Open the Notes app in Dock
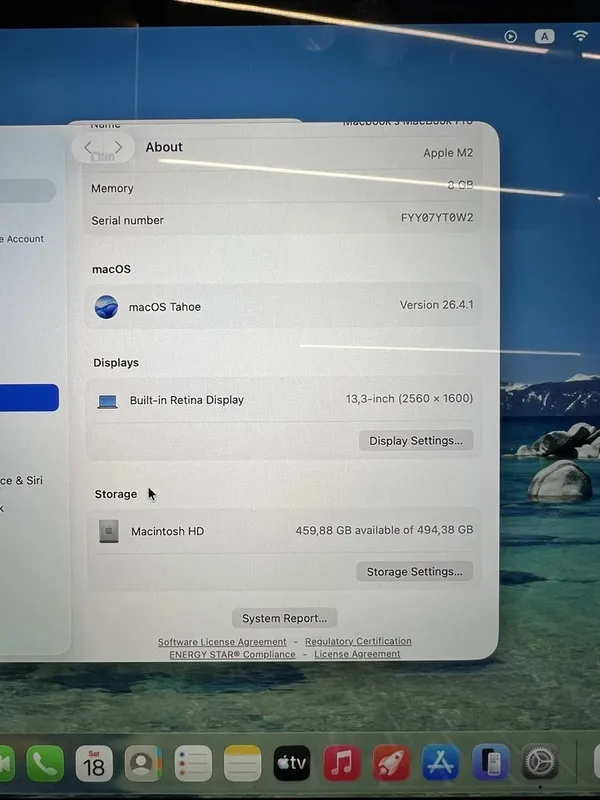The width and height of the screenshot is (600, 800). point(242,764)
